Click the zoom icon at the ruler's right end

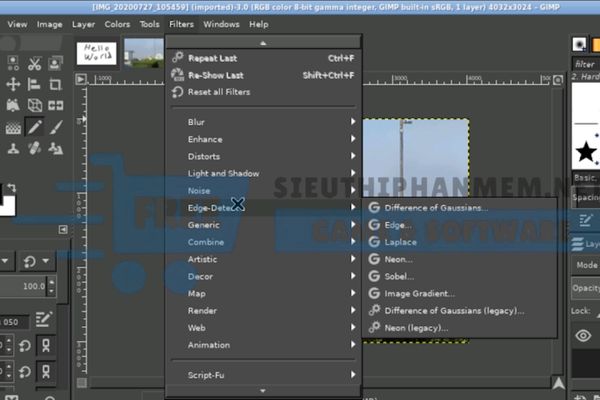pos(558,80)
